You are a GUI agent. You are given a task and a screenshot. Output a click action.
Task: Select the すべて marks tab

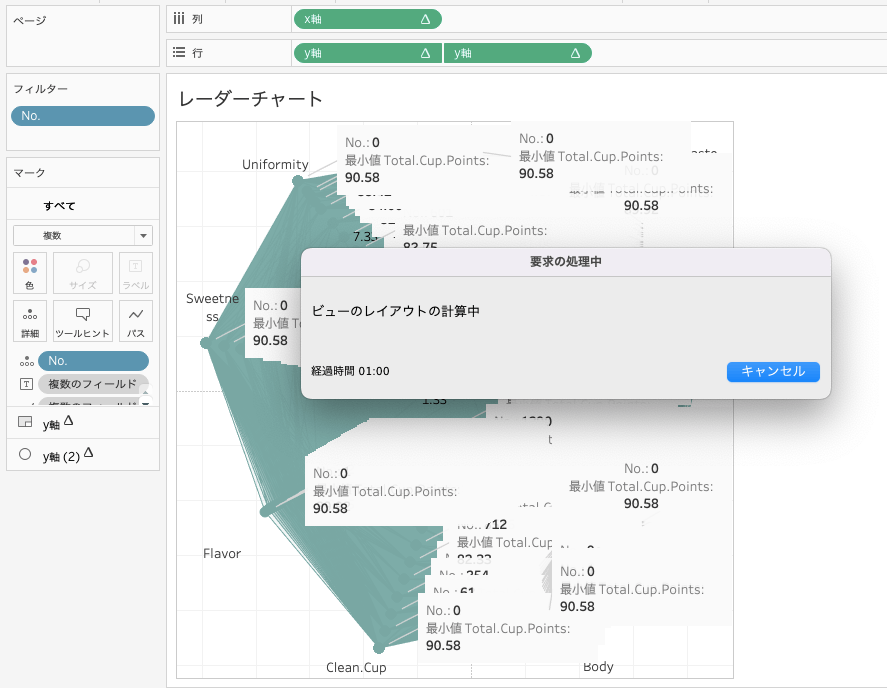tap(59, 206)
